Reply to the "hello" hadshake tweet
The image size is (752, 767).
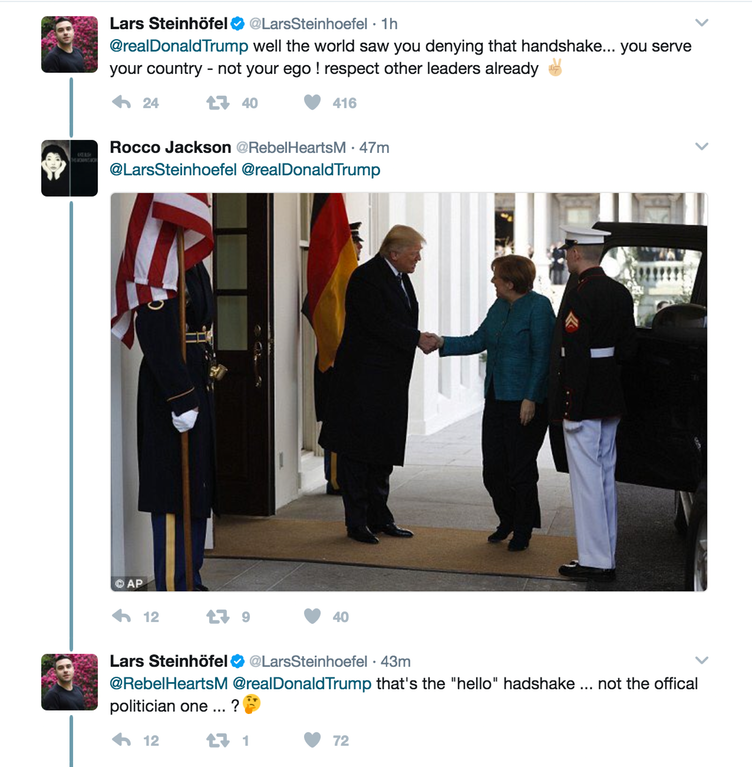tap(121, 740)
